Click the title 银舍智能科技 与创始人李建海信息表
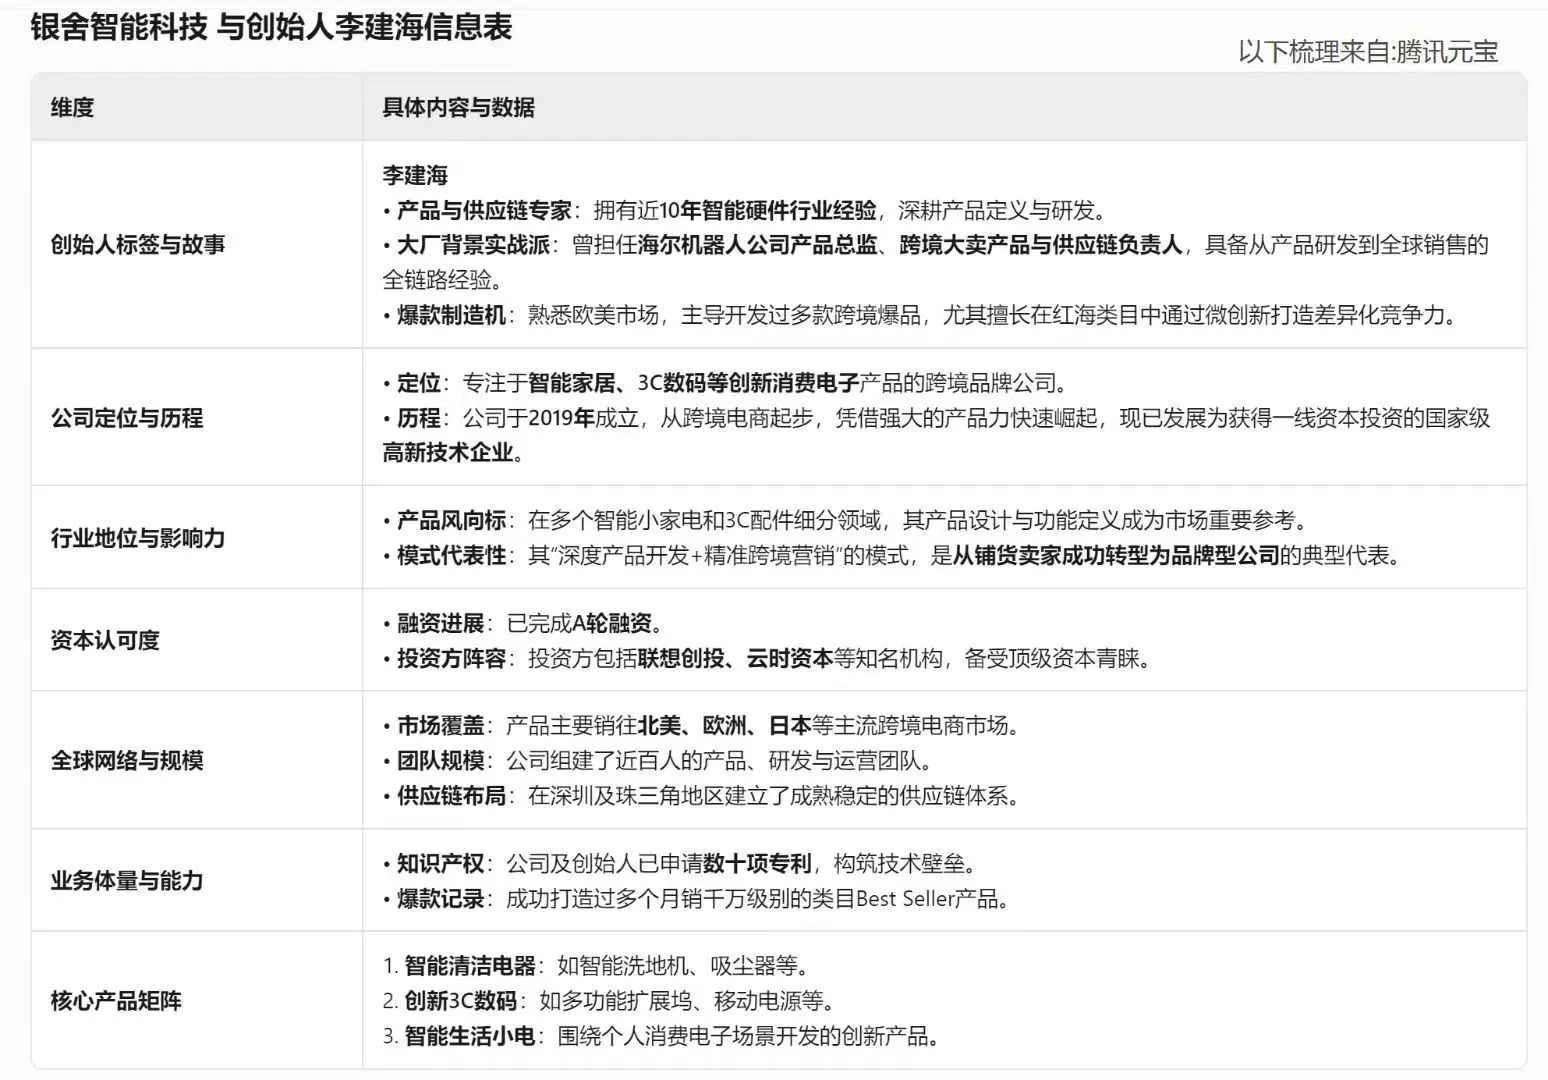The height and width of the screenshot is (1080, 1548). tap(271, 27)
